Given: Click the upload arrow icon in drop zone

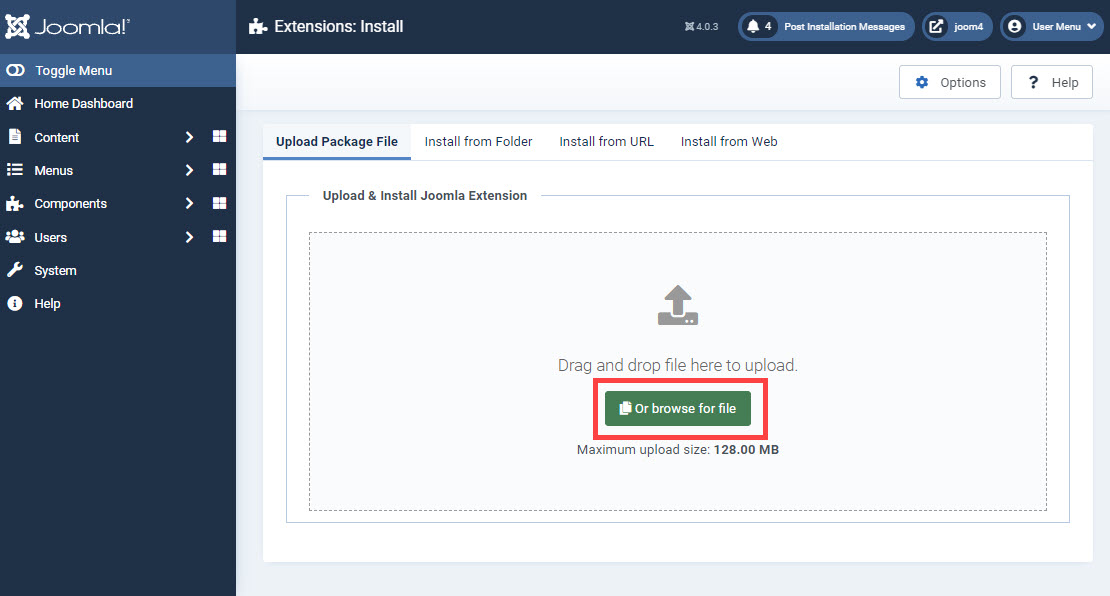Looking at the screenshot, I should click(x=677, y=305).
